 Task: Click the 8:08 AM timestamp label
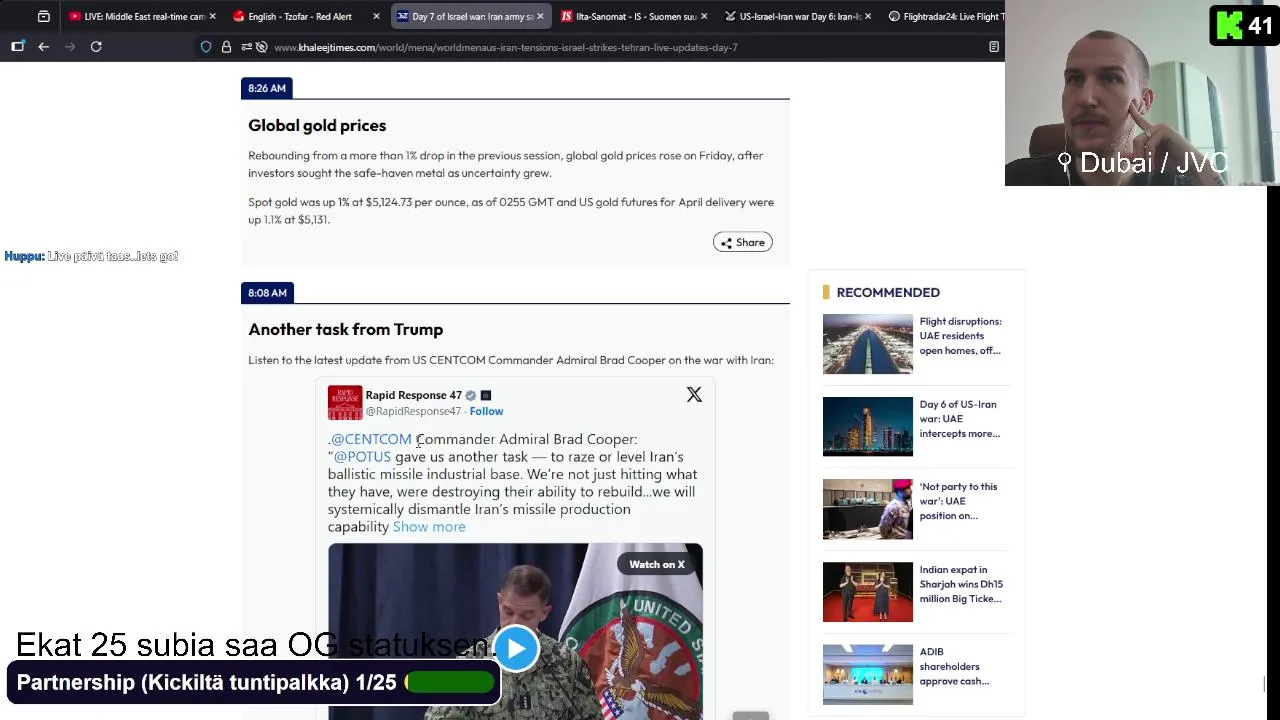pyautogui.click(x=267, y=293)
